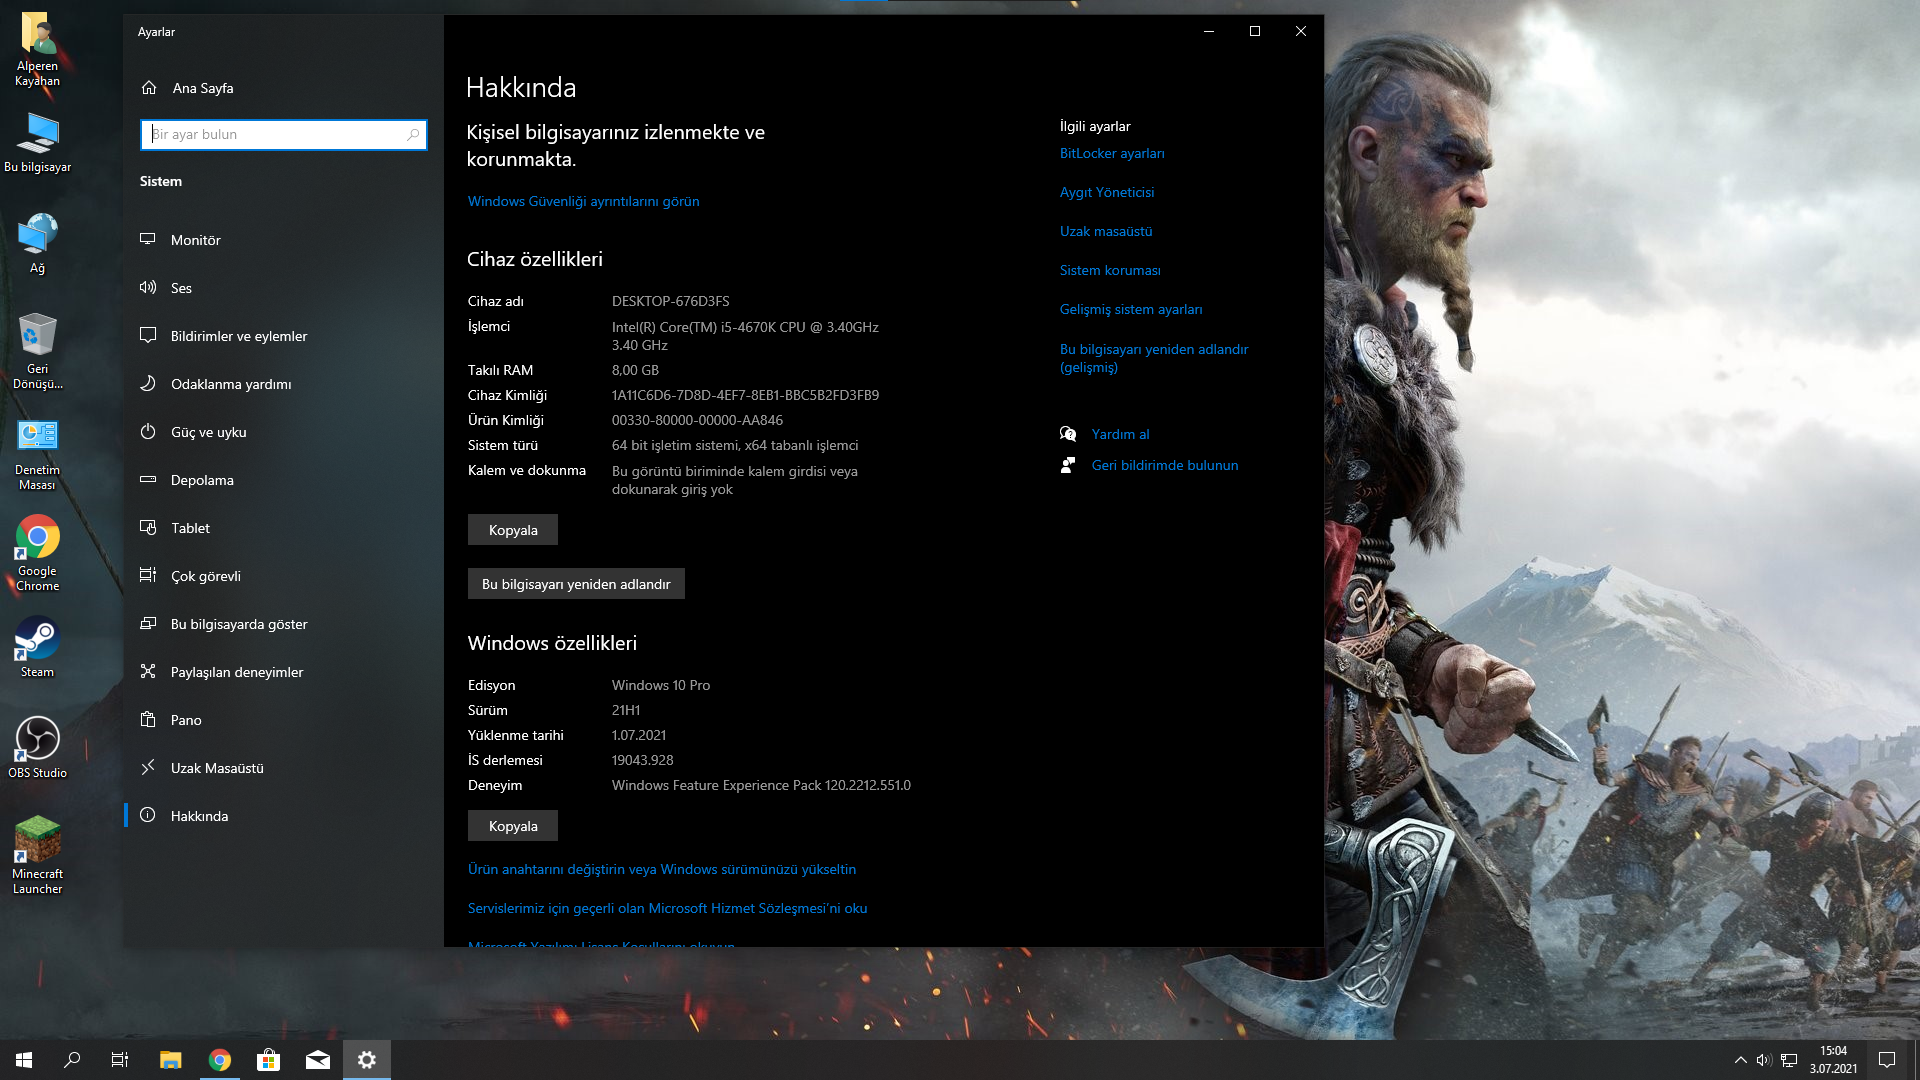The height and width of the screenshot is (1080, 1920).
Task: Click 'Bu bilgisayarı yeniden adlandır' button
Action: click(x=576, y=584)
